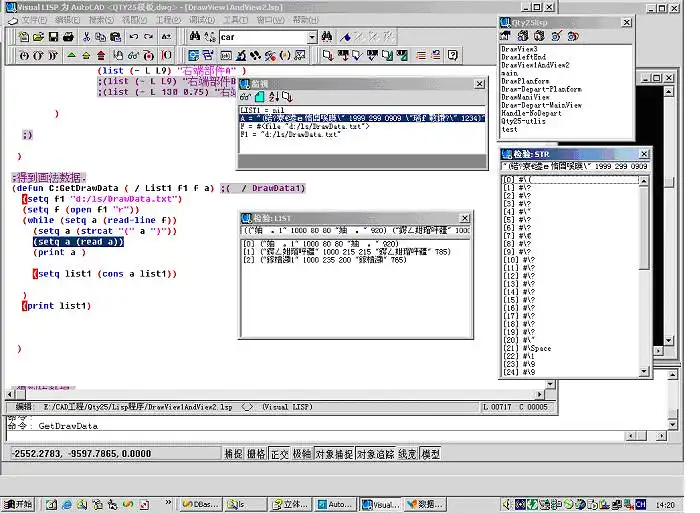
Task: Click into the 'car' search text field
Action: 263,37
